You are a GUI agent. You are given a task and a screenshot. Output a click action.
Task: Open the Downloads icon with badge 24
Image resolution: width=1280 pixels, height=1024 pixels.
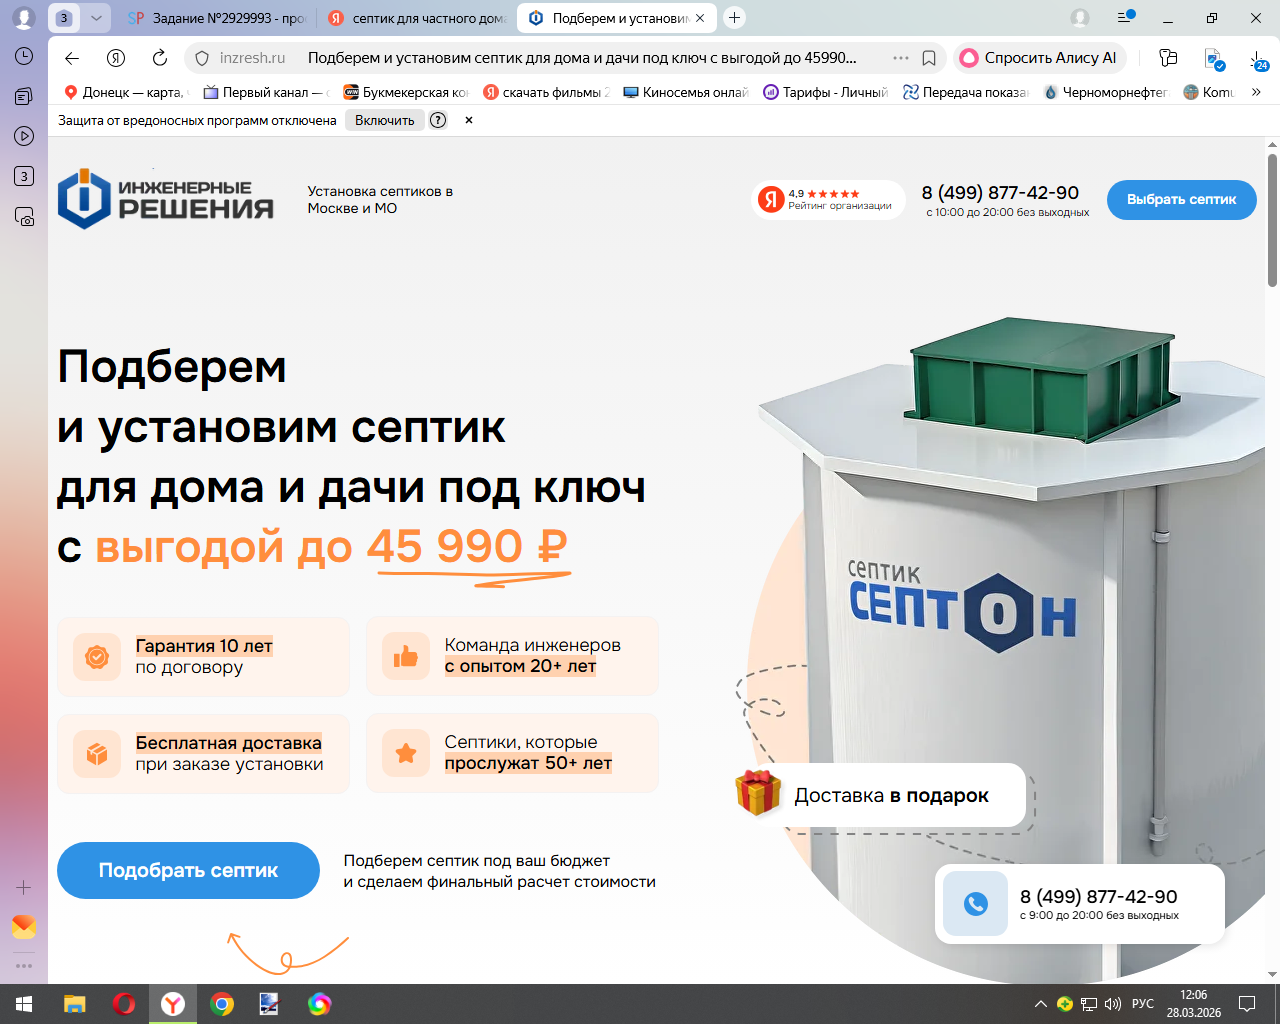(x=1259, y=59)
